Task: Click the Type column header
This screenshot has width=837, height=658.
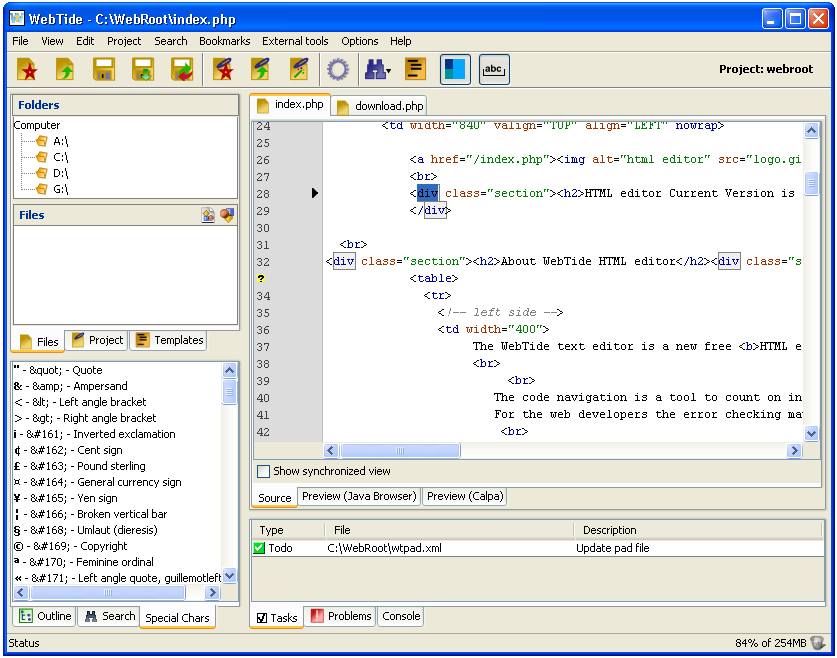Action: pyautogui.click(x=288, y=530)
